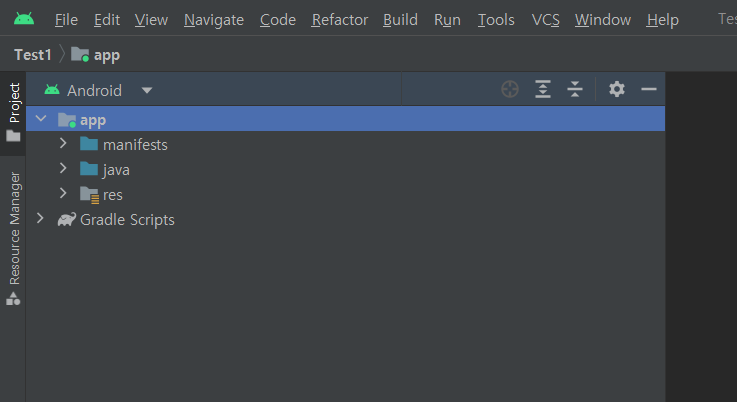
Task: Click the Select Opened File crosshair icon
Action: pyautogui.click(x=510, y=89)
